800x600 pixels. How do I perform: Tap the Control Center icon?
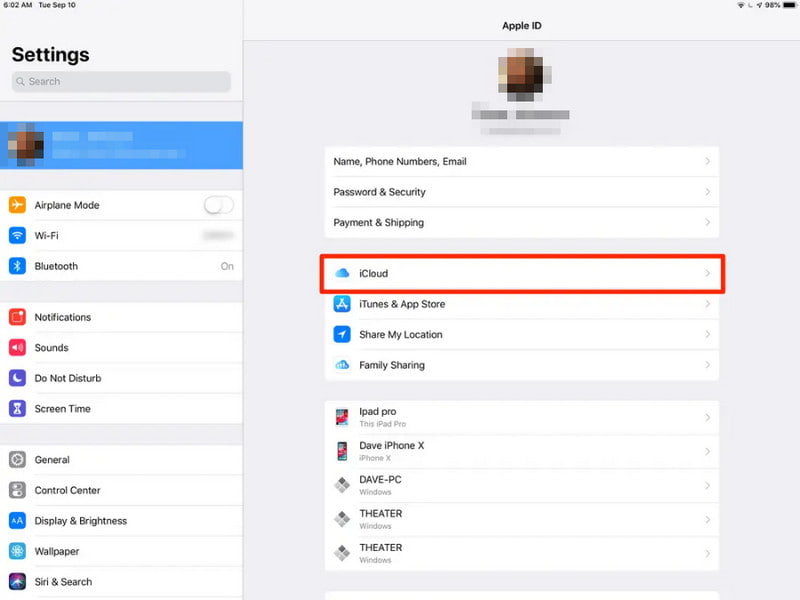pyautogui.click(x=17, y=490)
